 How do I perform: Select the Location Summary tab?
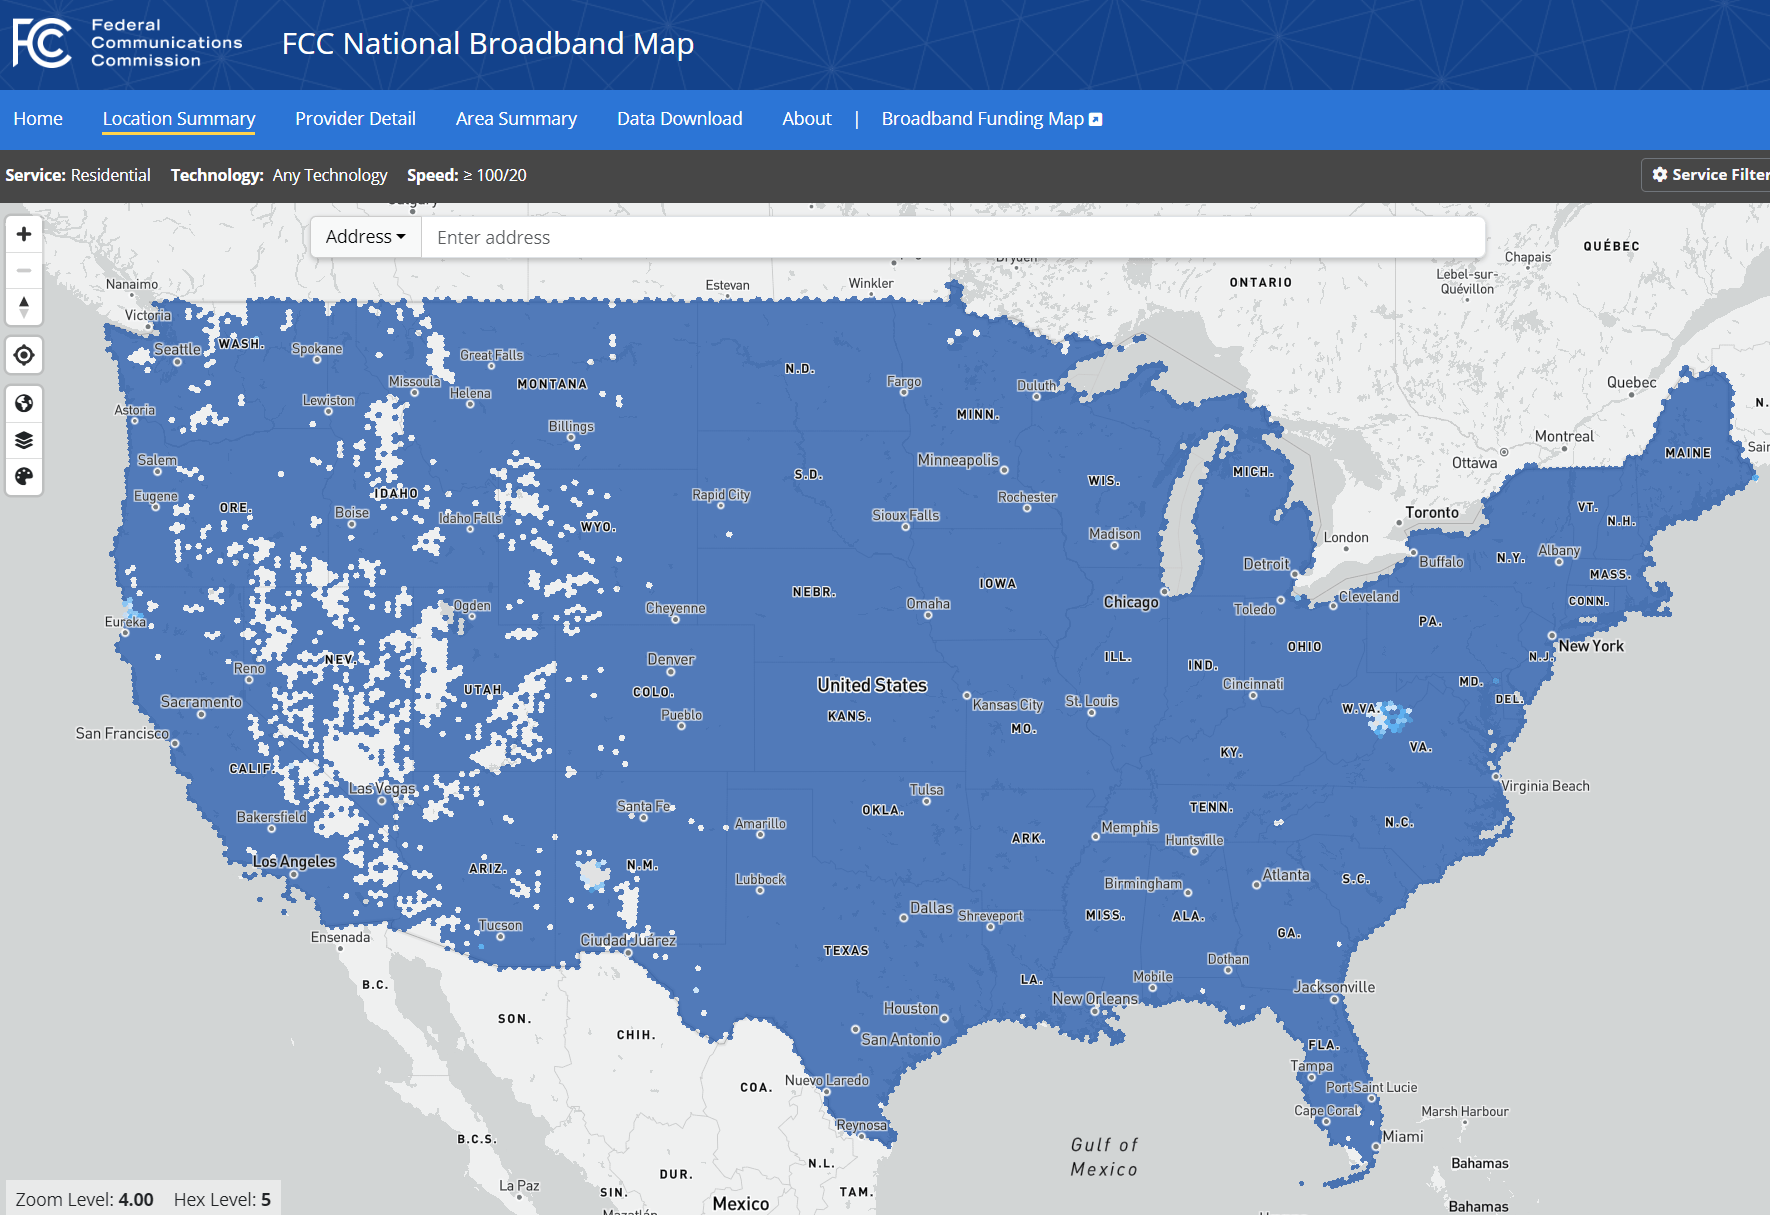pos(179,119)
